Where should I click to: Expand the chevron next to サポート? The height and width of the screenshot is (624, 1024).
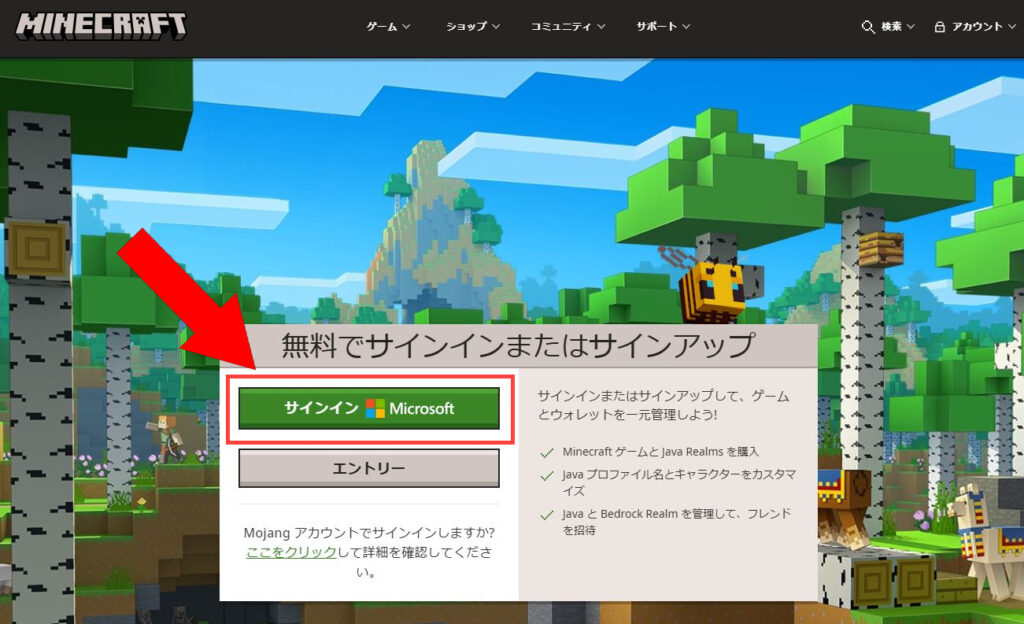[686, 27]
